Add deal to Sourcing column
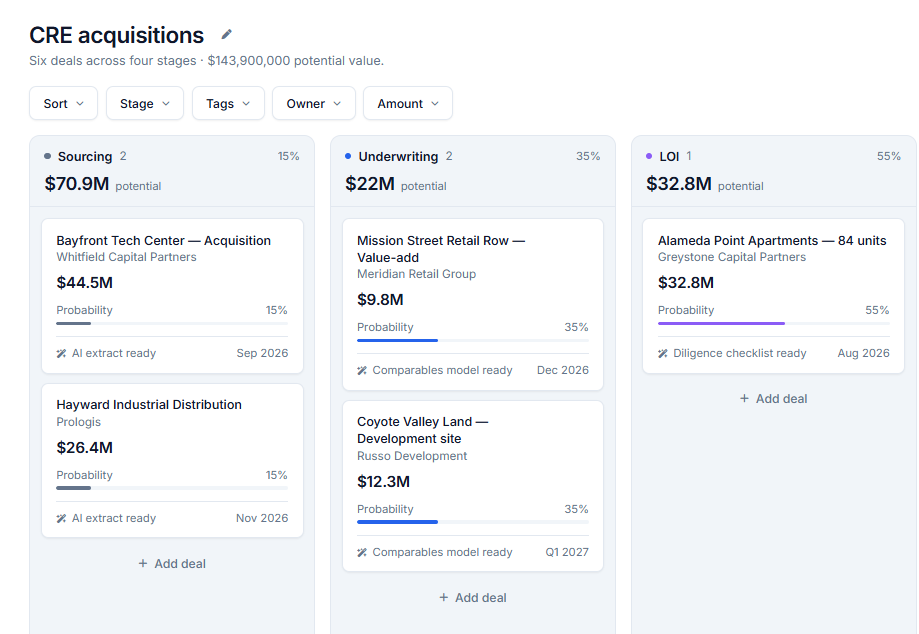This screenshot has height=634, width=919. pos(172,564)
